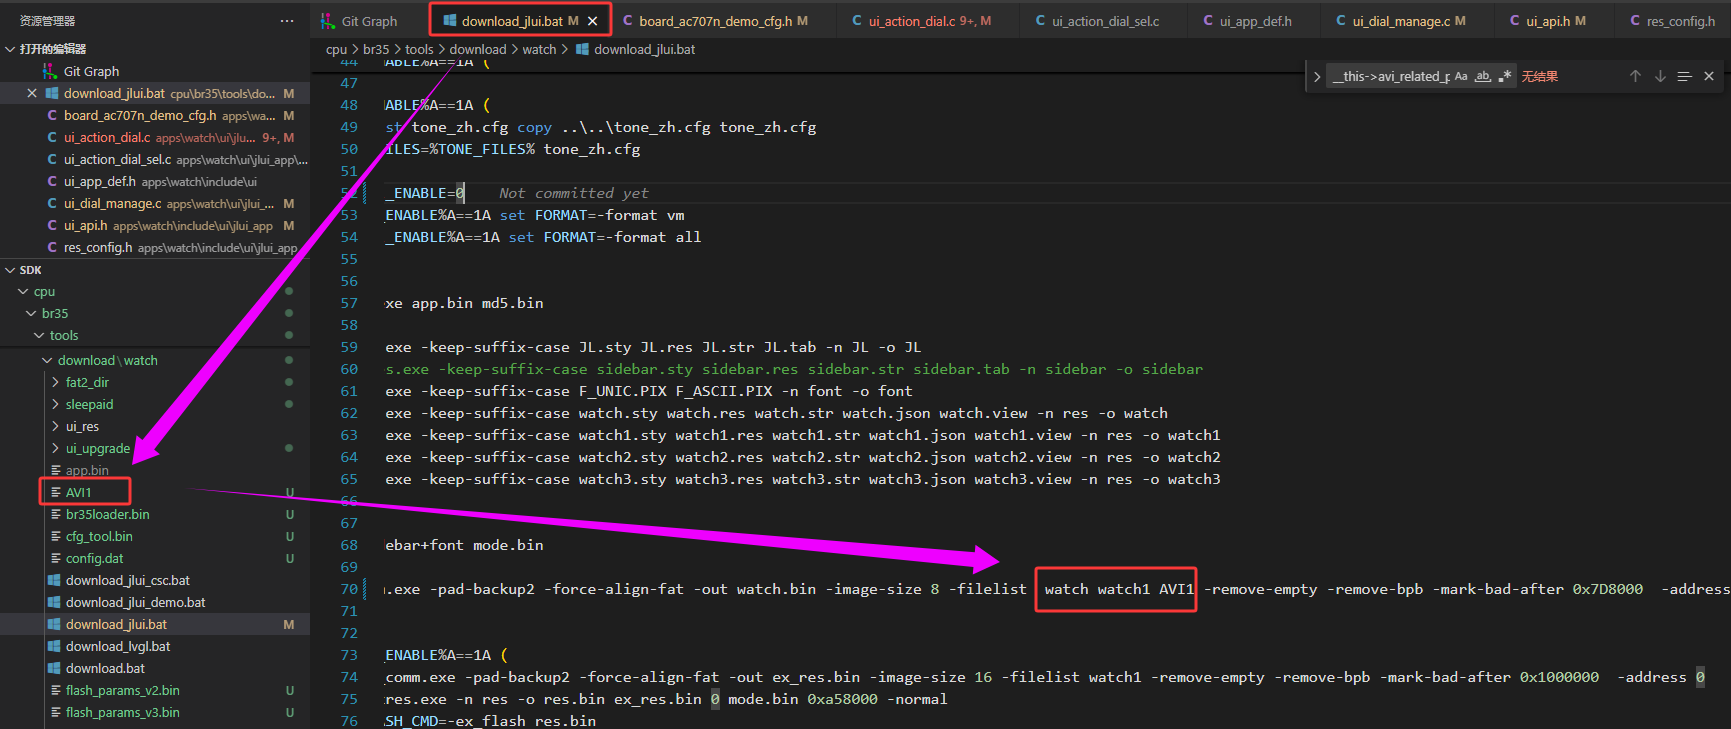Toggle match case in find widget

1461,76
